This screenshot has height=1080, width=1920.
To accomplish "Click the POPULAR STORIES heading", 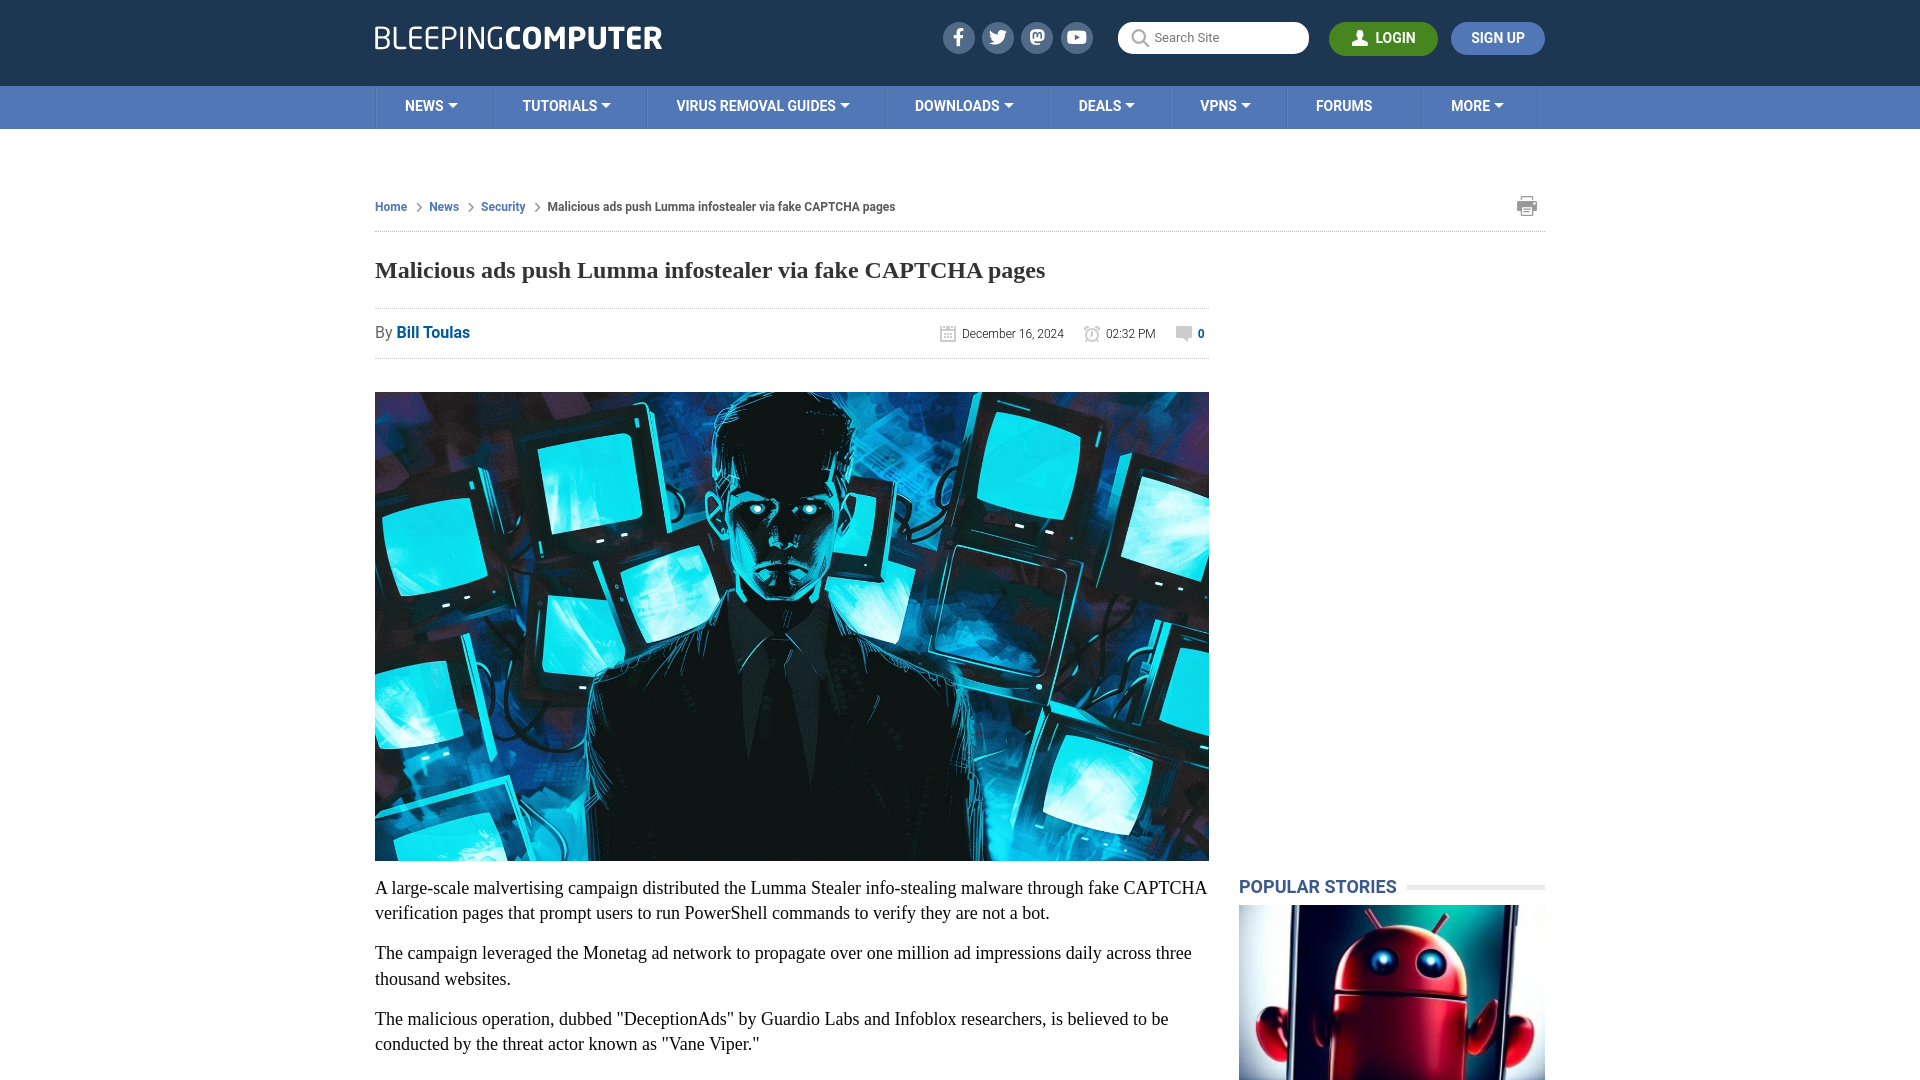I will point(1317,887).
